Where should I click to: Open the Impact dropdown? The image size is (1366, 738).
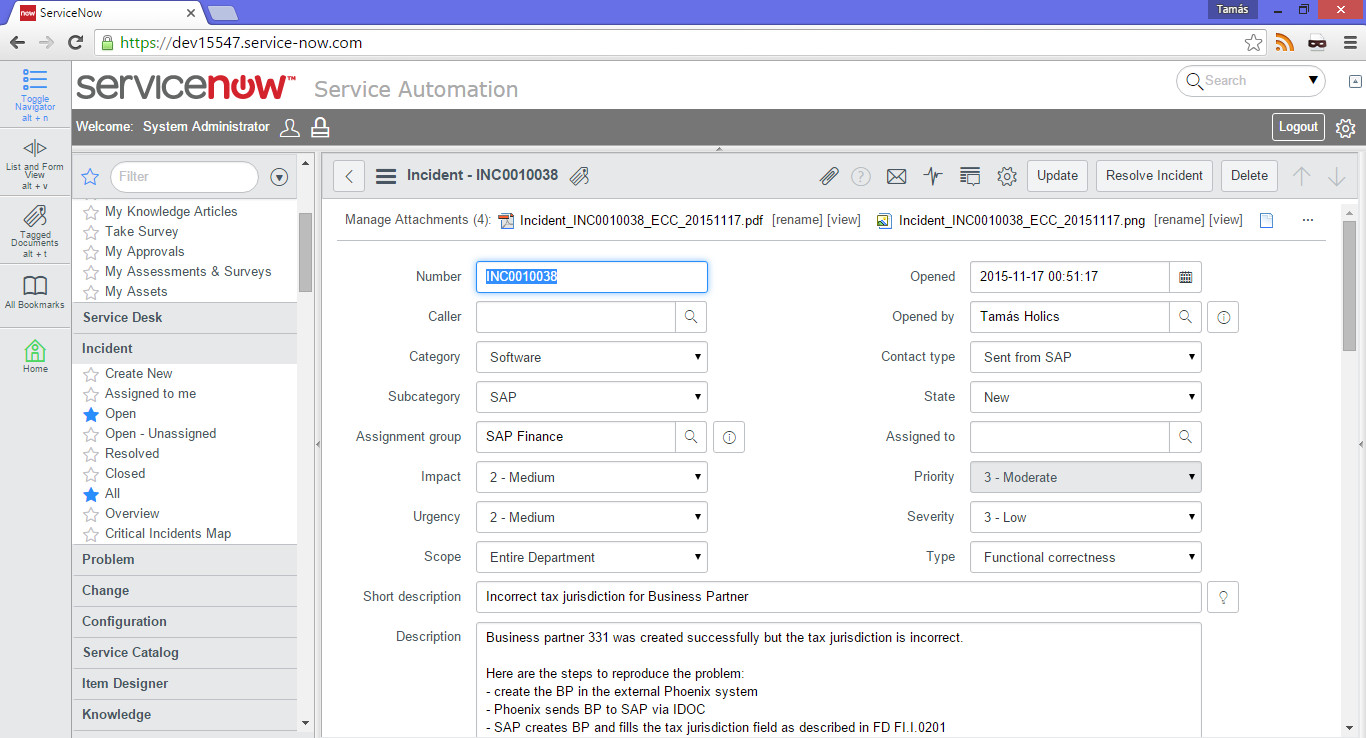coord(592,477)
